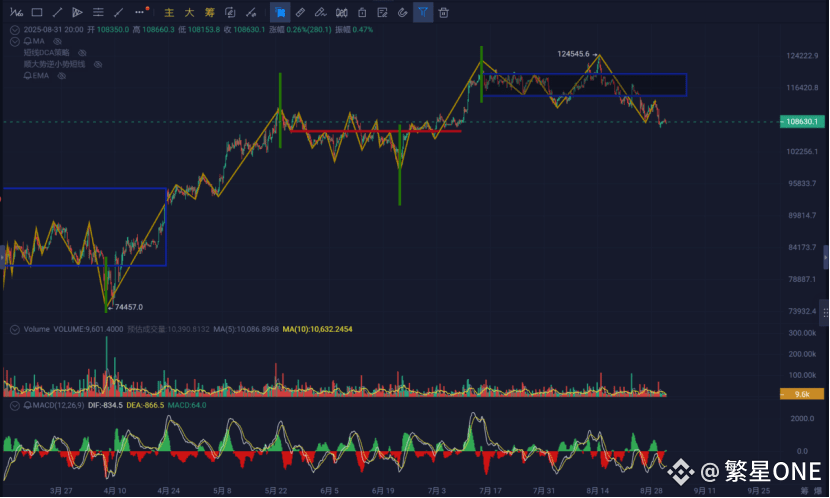
Task: Click the EMA indicator label
Action: [41, 76]
